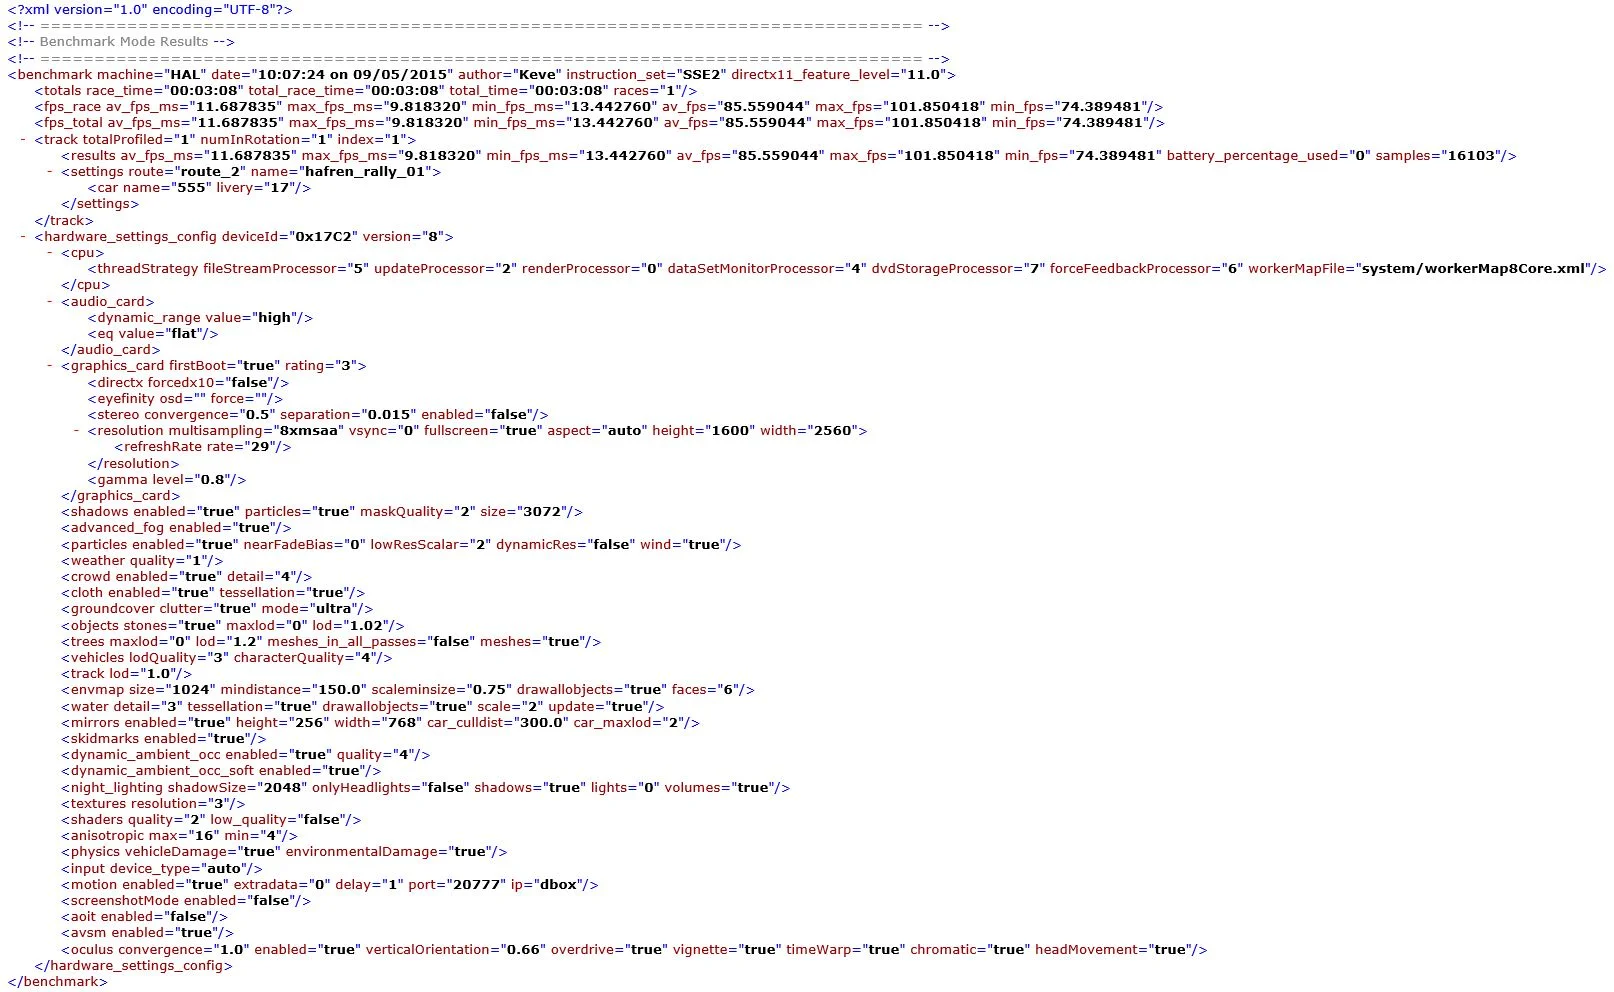Click the fps_race tag name
Screen dimensions: 1614x992
click(72, 107)
